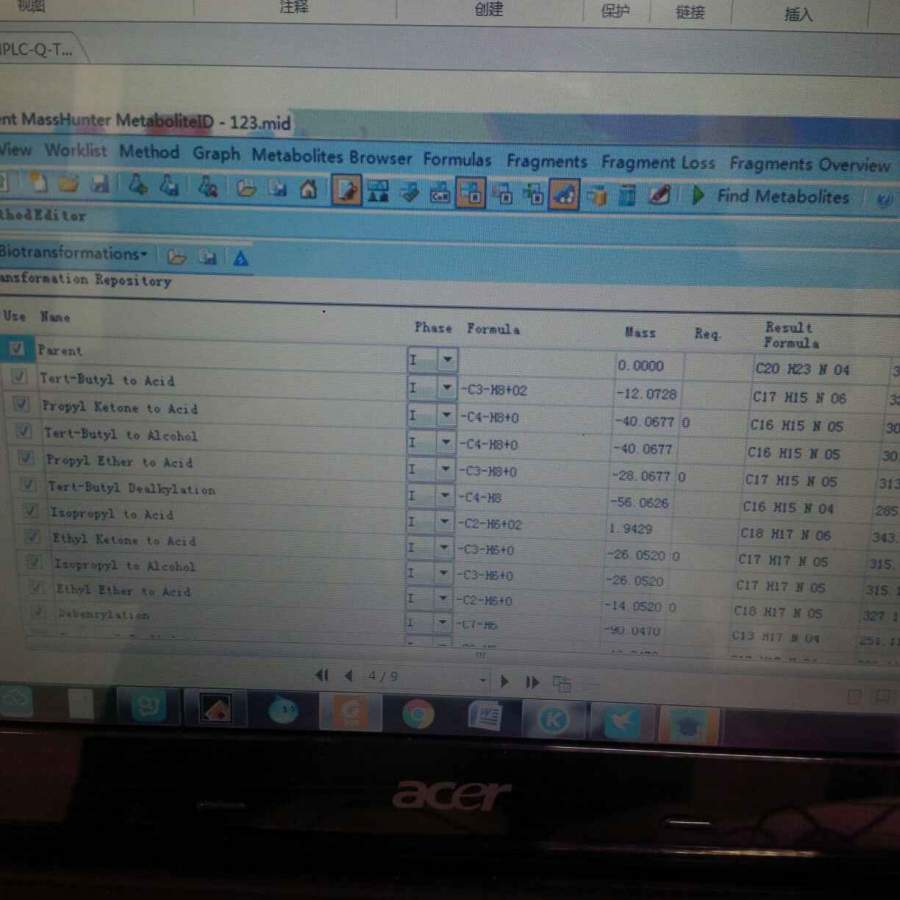Viewport: 900px width, 900px height.
Task: Open Phase dropdown in the Parent row
Action: pyautogui.click(x=447, y=360)
